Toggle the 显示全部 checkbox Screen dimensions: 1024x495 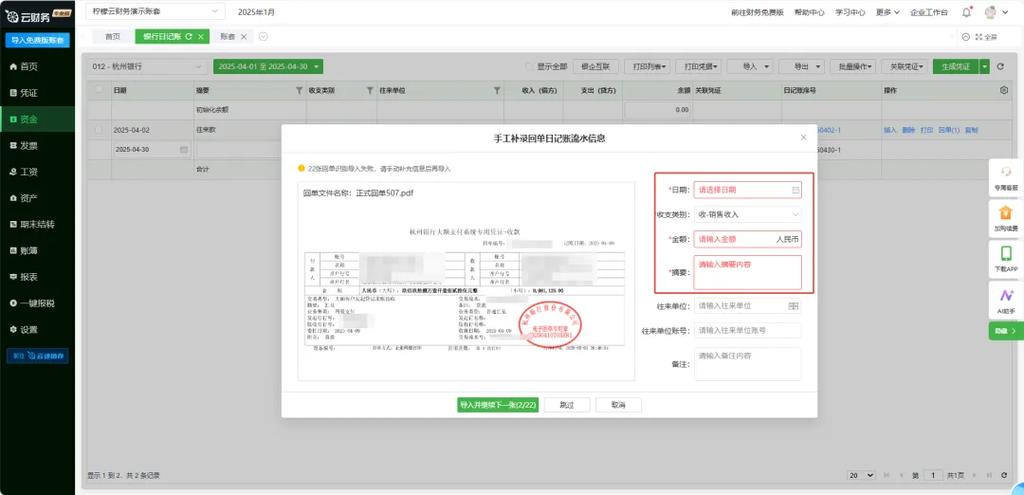(530, 67)
